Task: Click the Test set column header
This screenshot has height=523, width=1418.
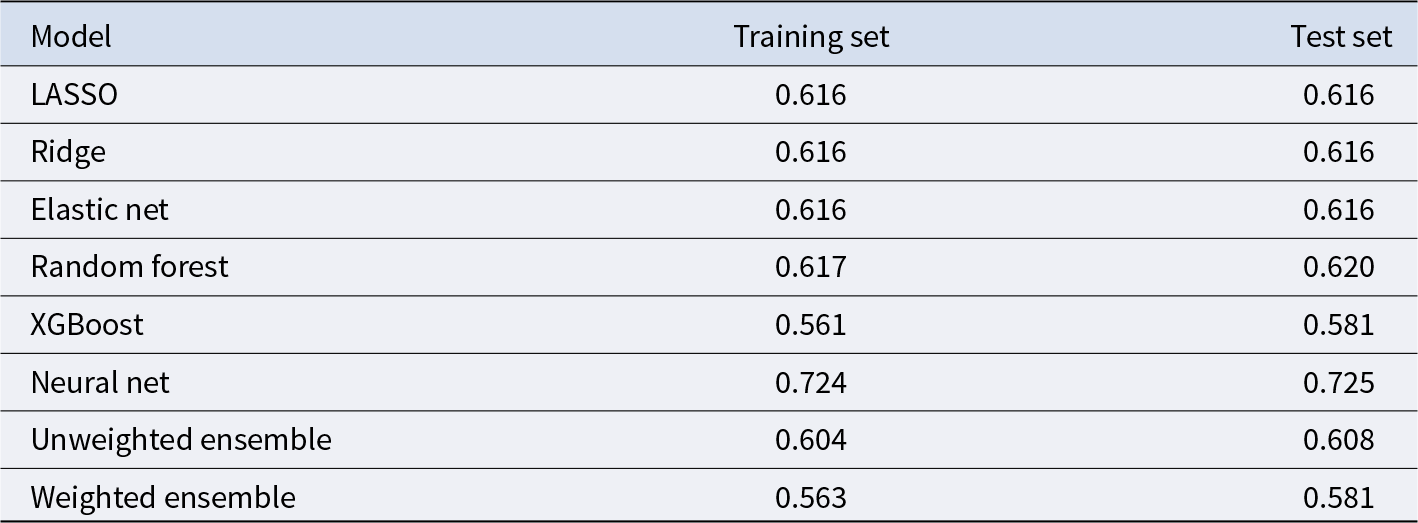Action: pyautogui.click(x=1341, y=37)
